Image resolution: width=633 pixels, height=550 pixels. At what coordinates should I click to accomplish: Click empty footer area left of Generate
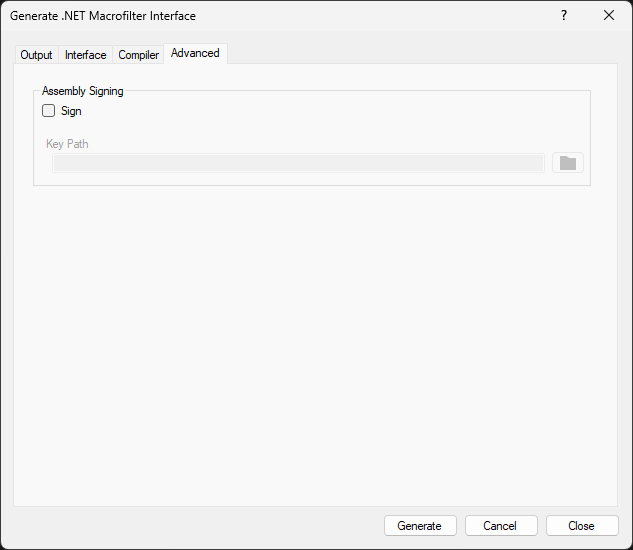click(190, 526)
